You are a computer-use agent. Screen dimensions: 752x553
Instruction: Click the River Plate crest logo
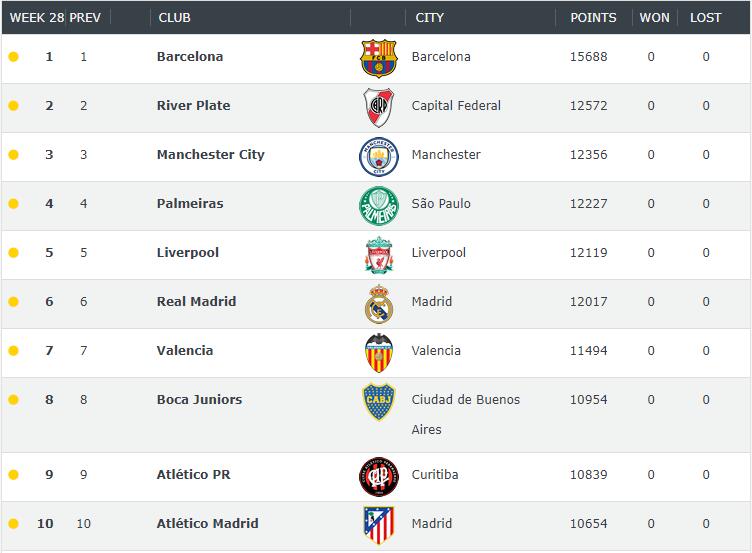[378, 107]
